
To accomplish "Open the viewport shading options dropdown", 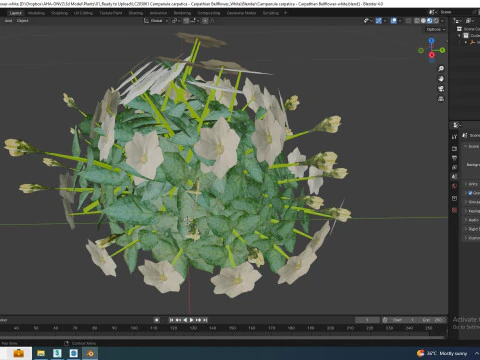I will click(442, 21).
